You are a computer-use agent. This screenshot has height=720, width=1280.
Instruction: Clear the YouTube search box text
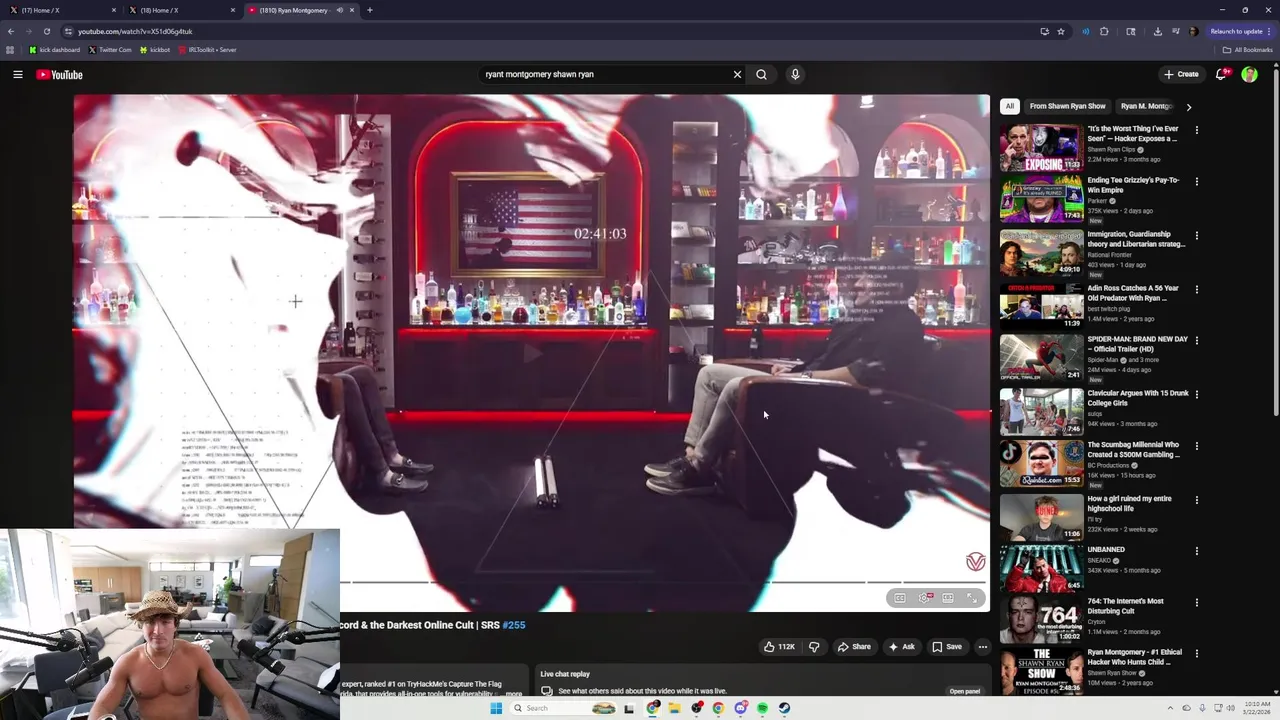737,74
